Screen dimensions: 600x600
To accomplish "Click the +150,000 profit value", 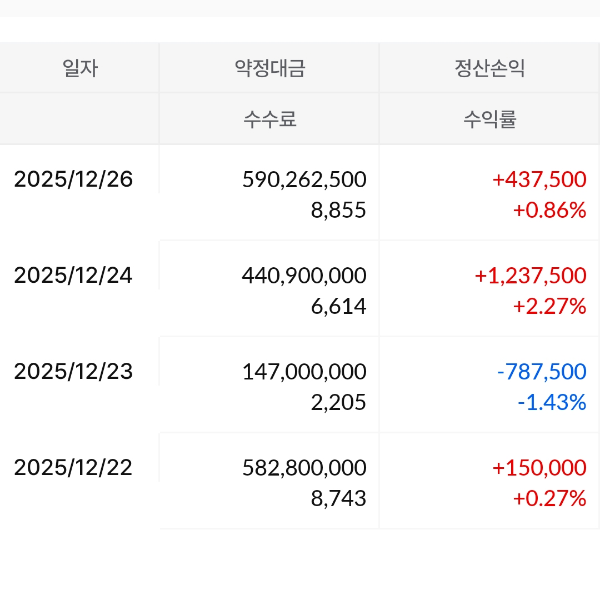I will [539, 467].
